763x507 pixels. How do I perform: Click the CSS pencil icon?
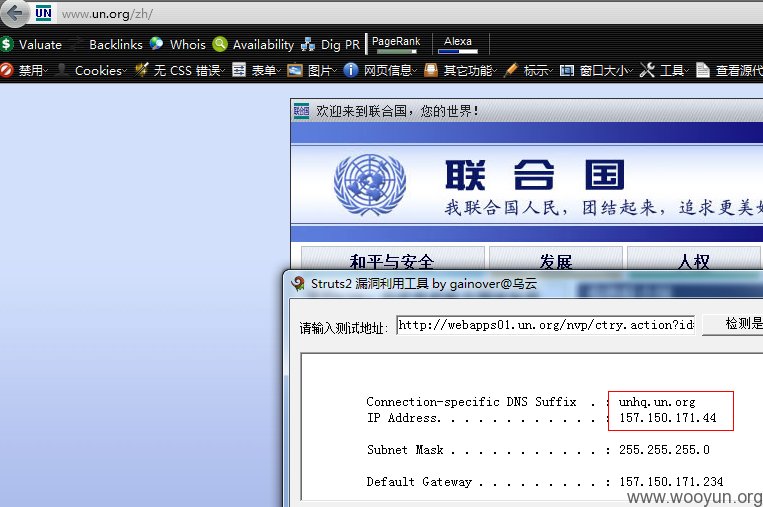tap(142, 70)
